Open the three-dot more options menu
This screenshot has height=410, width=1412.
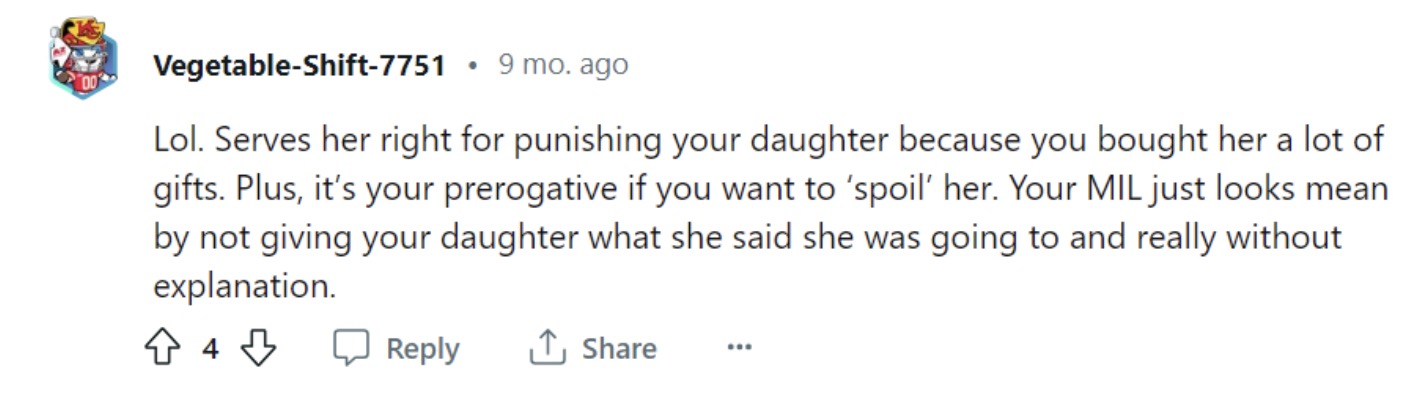(739, 348)
